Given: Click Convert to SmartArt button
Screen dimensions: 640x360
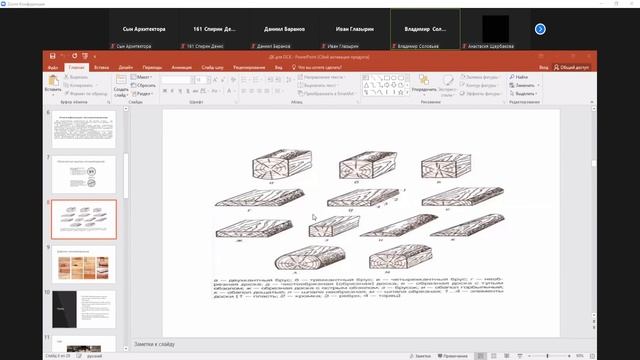Looking at the screenshot, I should pyautogui.click(x=326, y=93).
